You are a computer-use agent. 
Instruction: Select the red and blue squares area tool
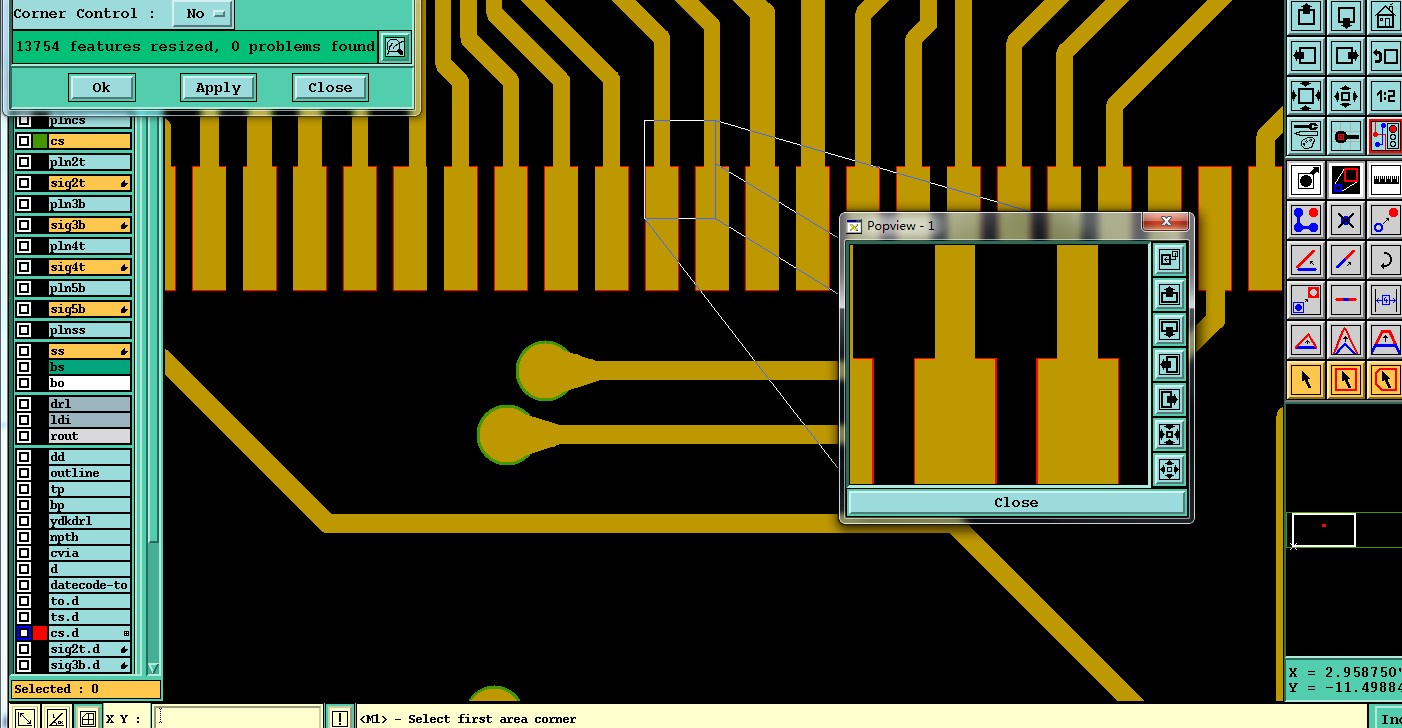pos(1346,180)
